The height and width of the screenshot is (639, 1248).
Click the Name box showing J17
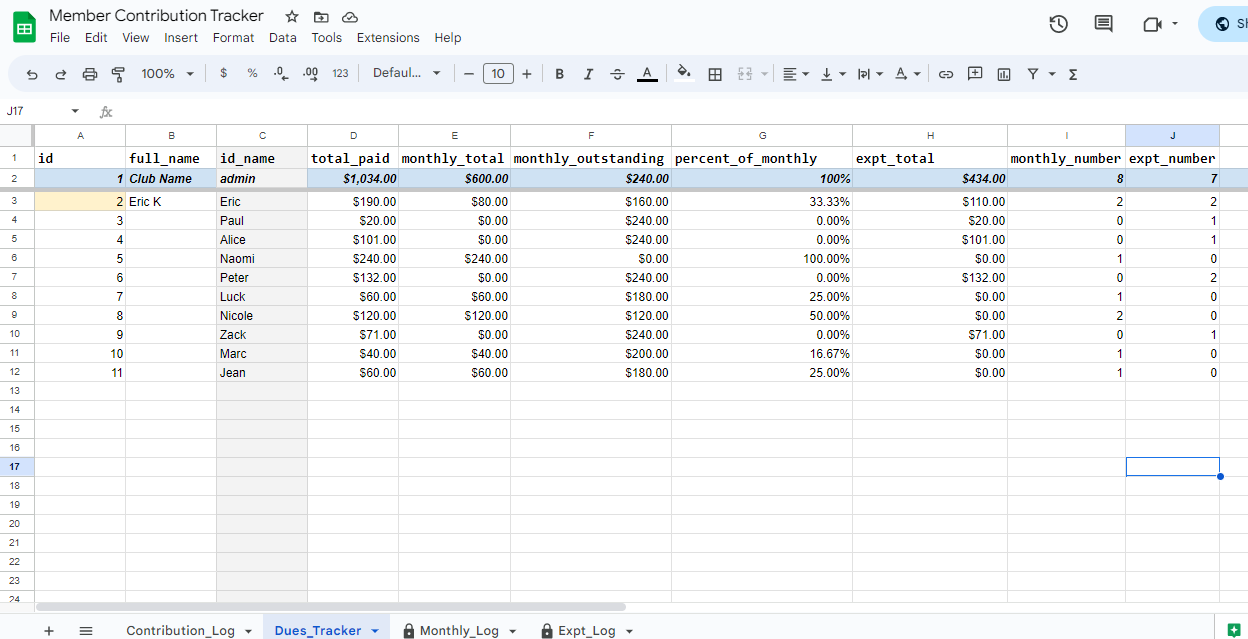click(x=40, y=111)
